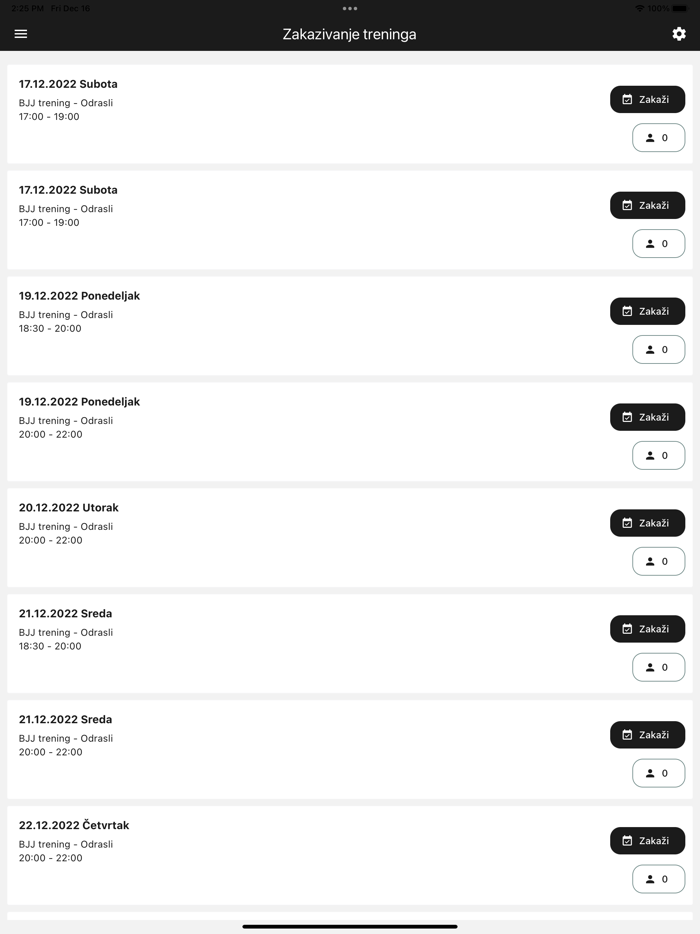Tap the home indicator bar at bottom
This screenshot has height=934, width=700.
pos(350,926)
